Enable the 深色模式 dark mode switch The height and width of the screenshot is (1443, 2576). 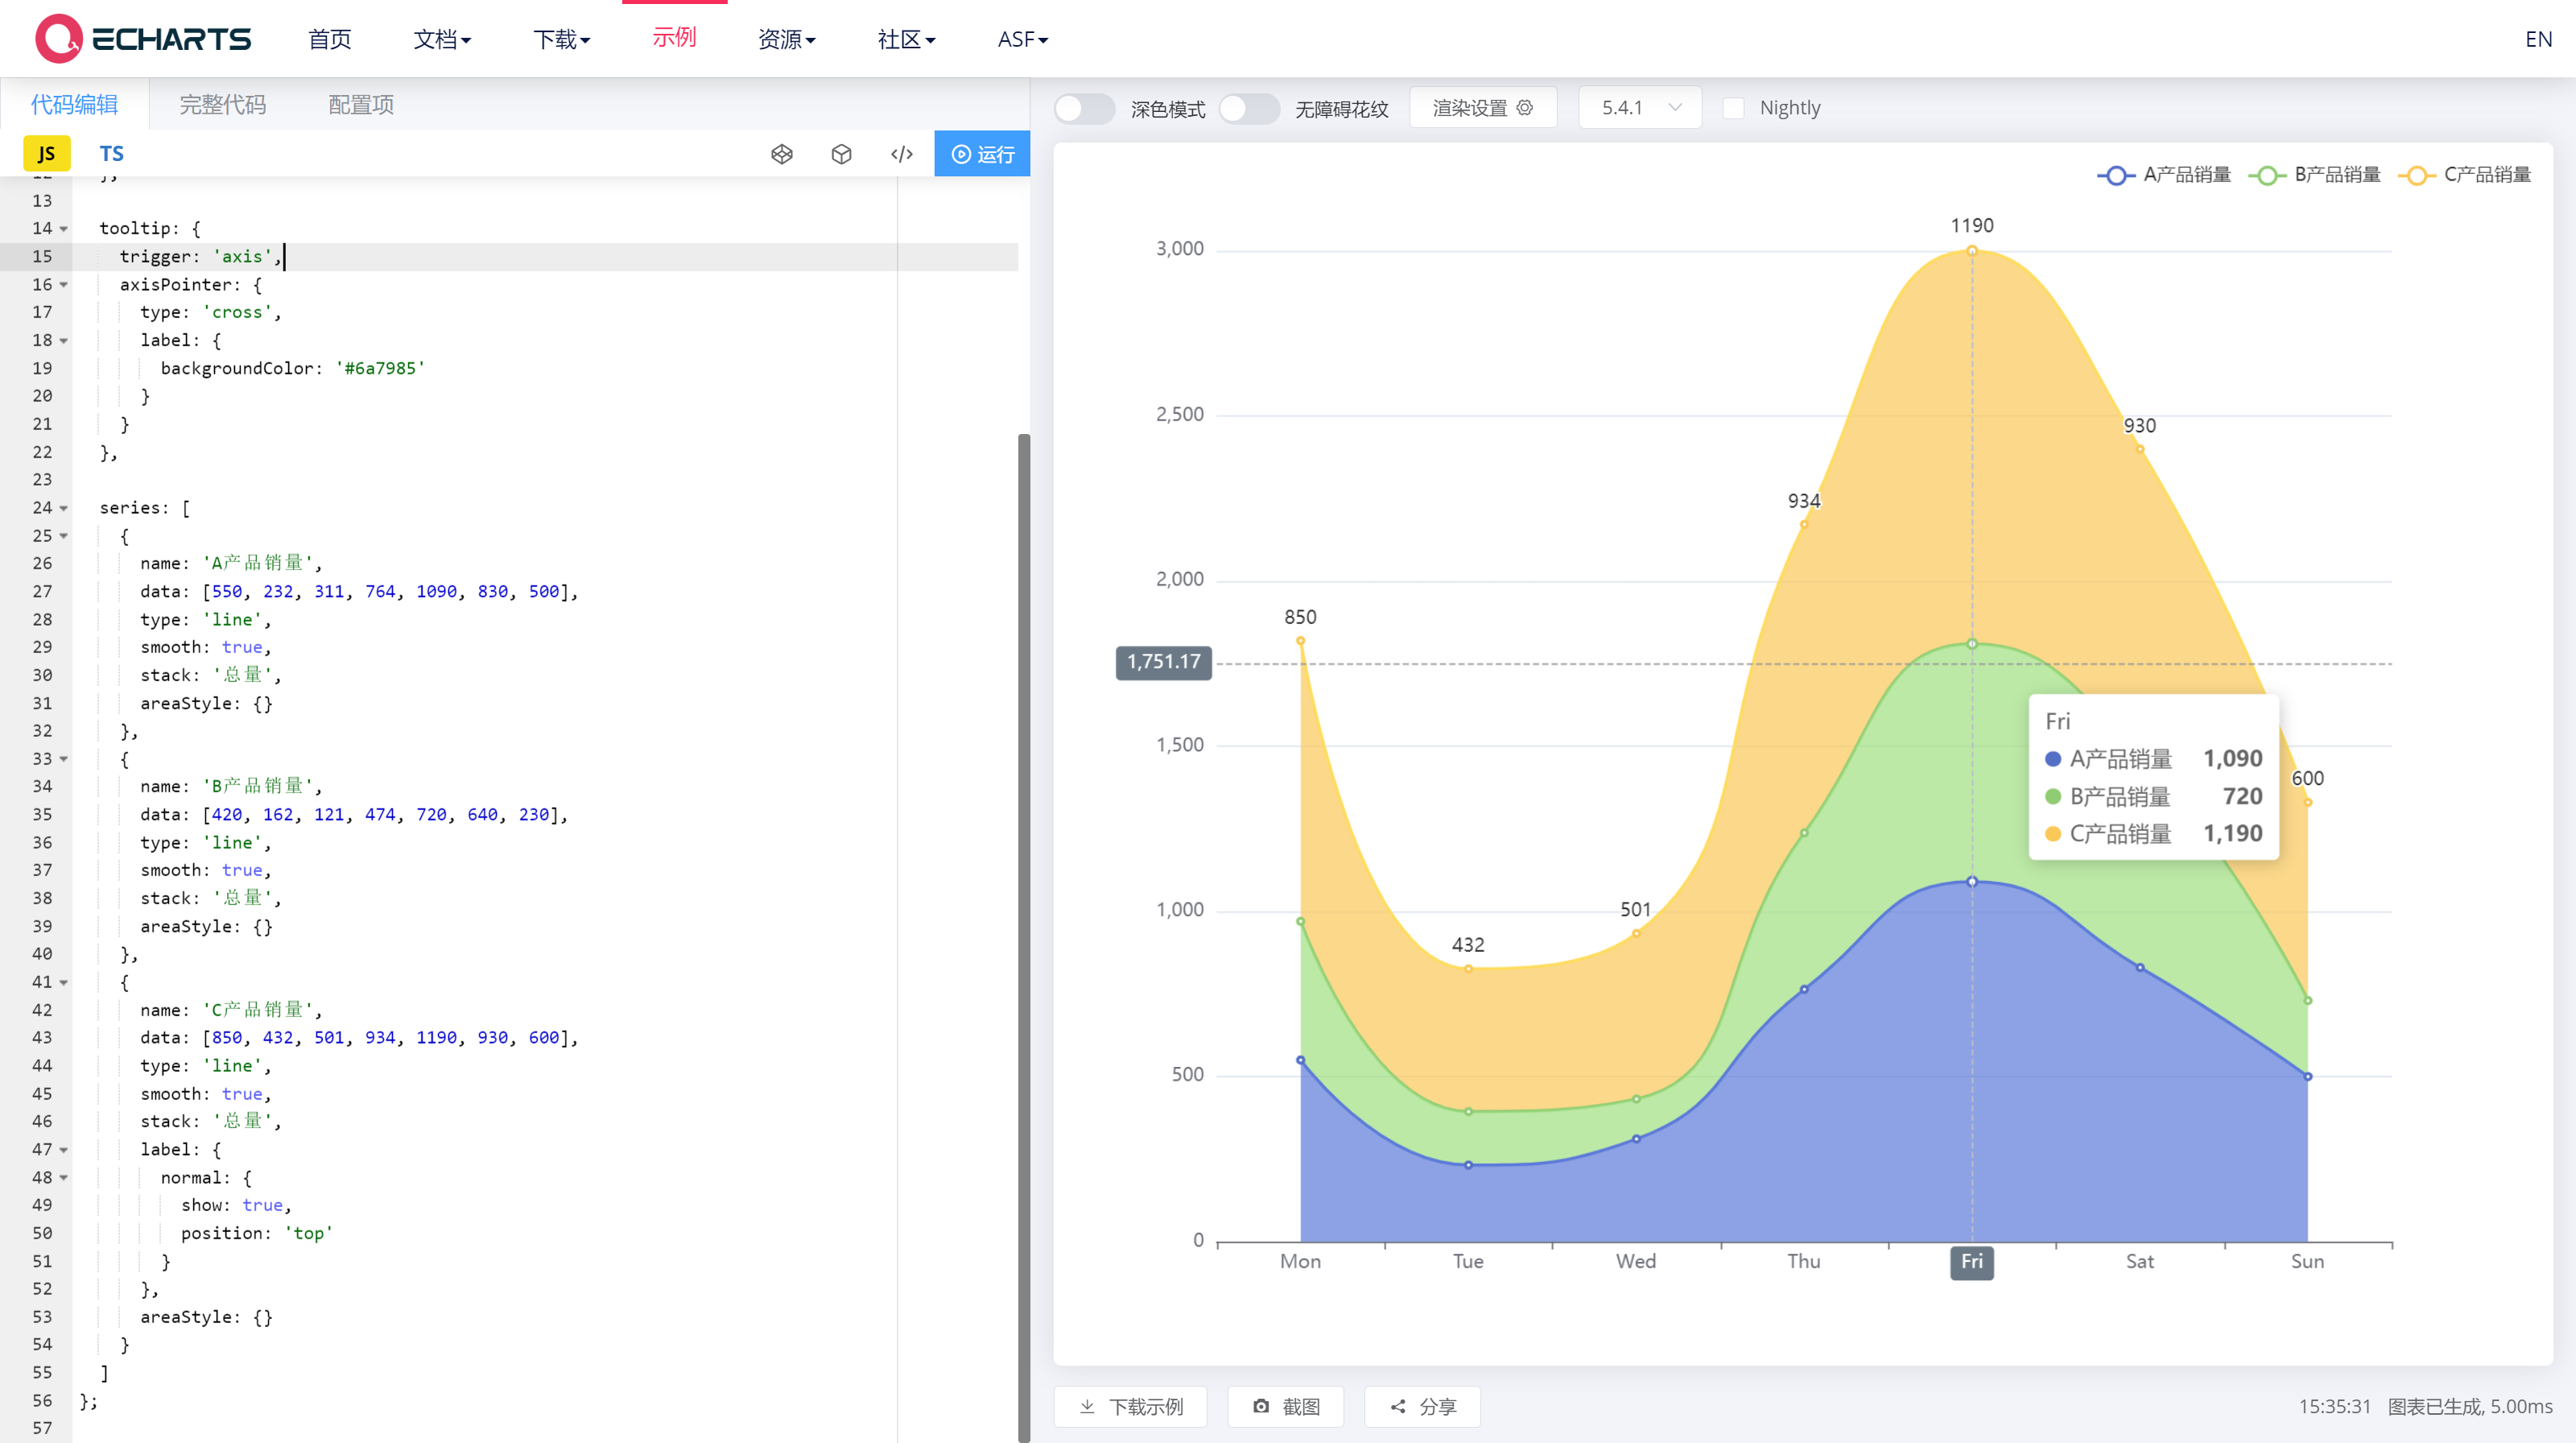[1084, 108]
